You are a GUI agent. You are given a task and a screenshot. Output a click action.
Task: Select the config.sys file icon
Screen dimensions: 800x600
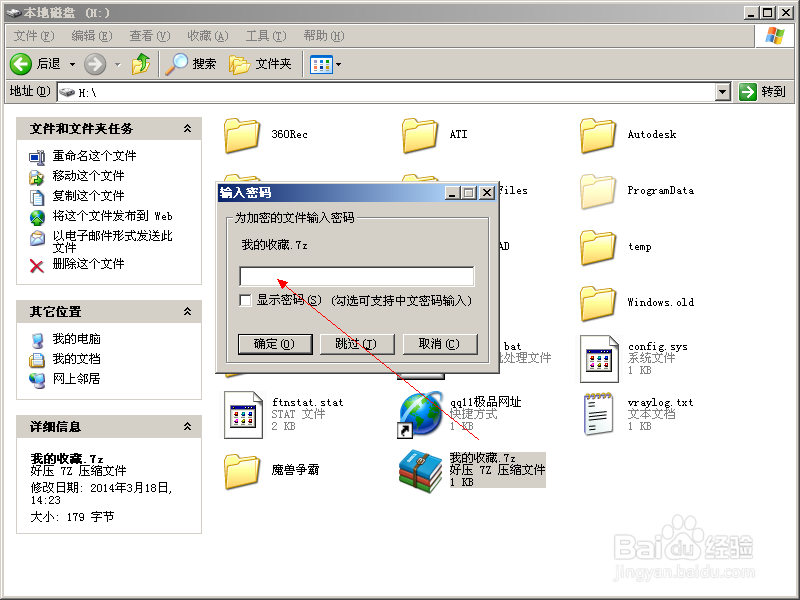[599, 359]
